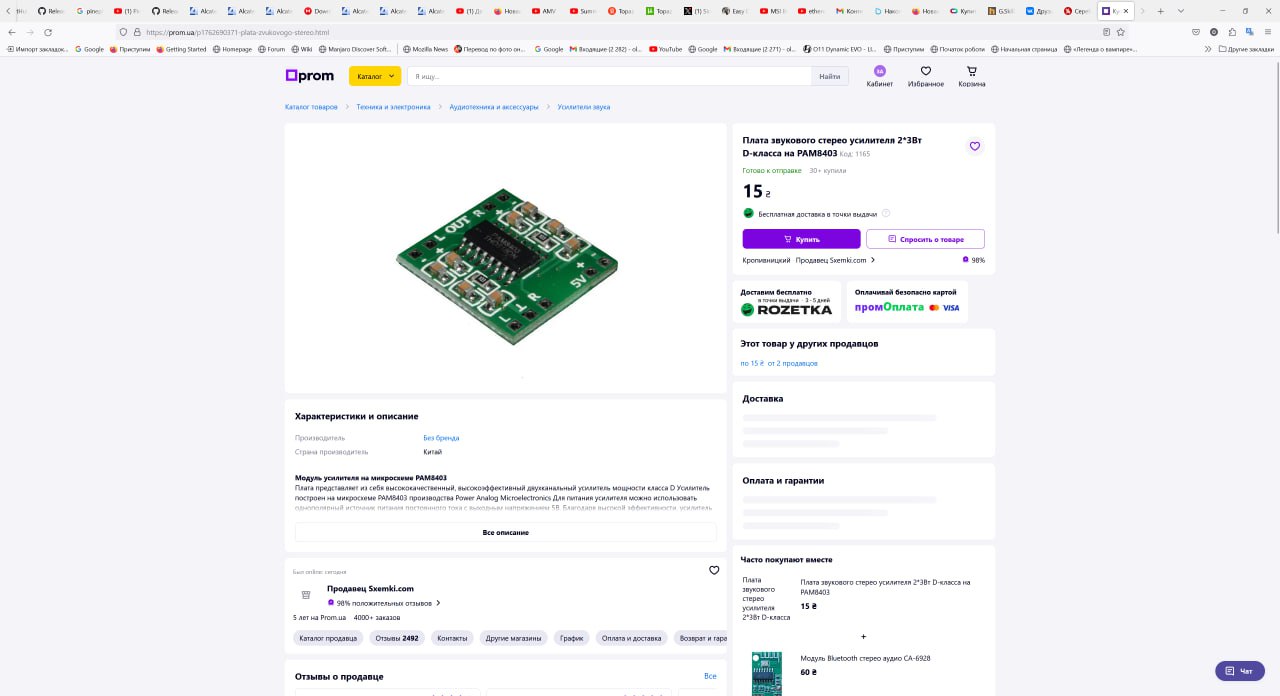Screen dimensions: 1280x696
Task: Click the site lock icon in the address bar
Action: [137, 32]
